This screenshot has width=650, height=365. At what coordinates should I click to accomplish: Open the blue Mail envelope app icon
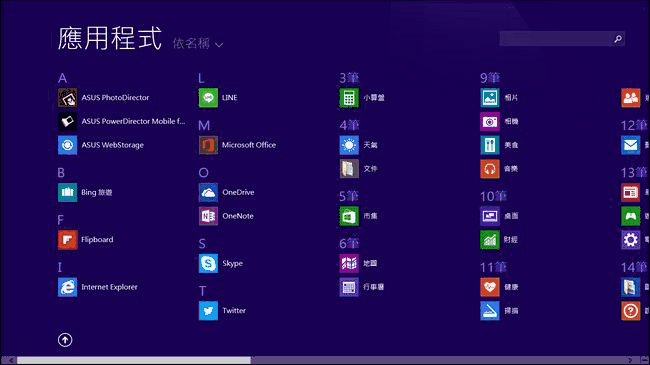(x=631, y=145)
